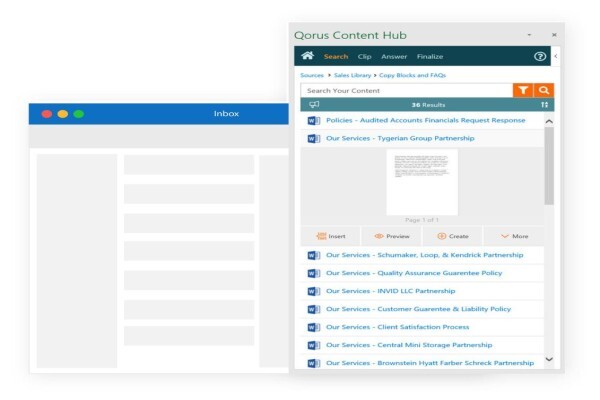
Task: Collapse pane with the side chevron
Action: pos(556,56)
